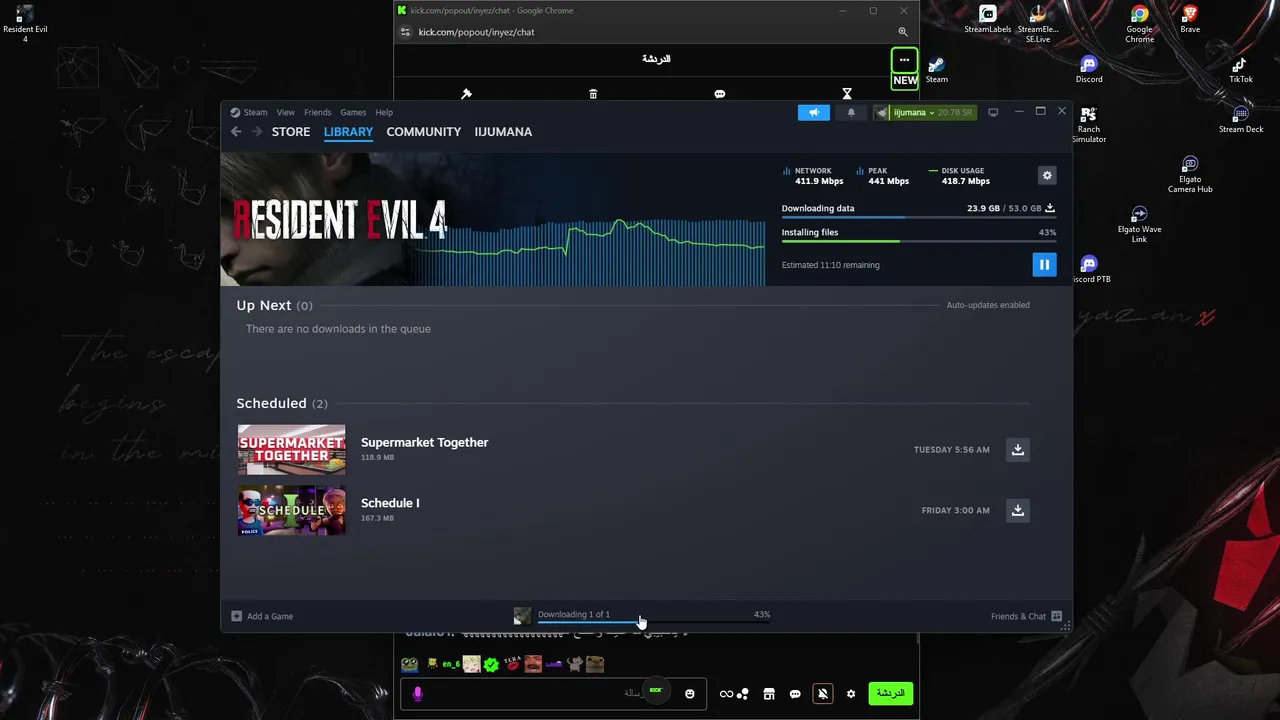The height and width of the screenshot is (720, 1280).
Task: Click Steam announcements megaphone button
Action: point(814,112)
